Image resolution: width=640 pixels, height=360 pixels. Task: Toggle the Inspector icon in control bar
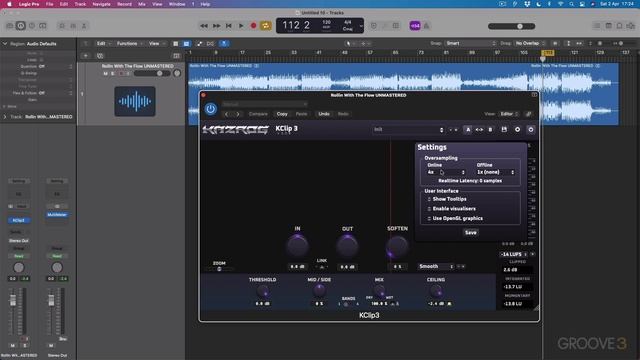[x=20, y=26]
